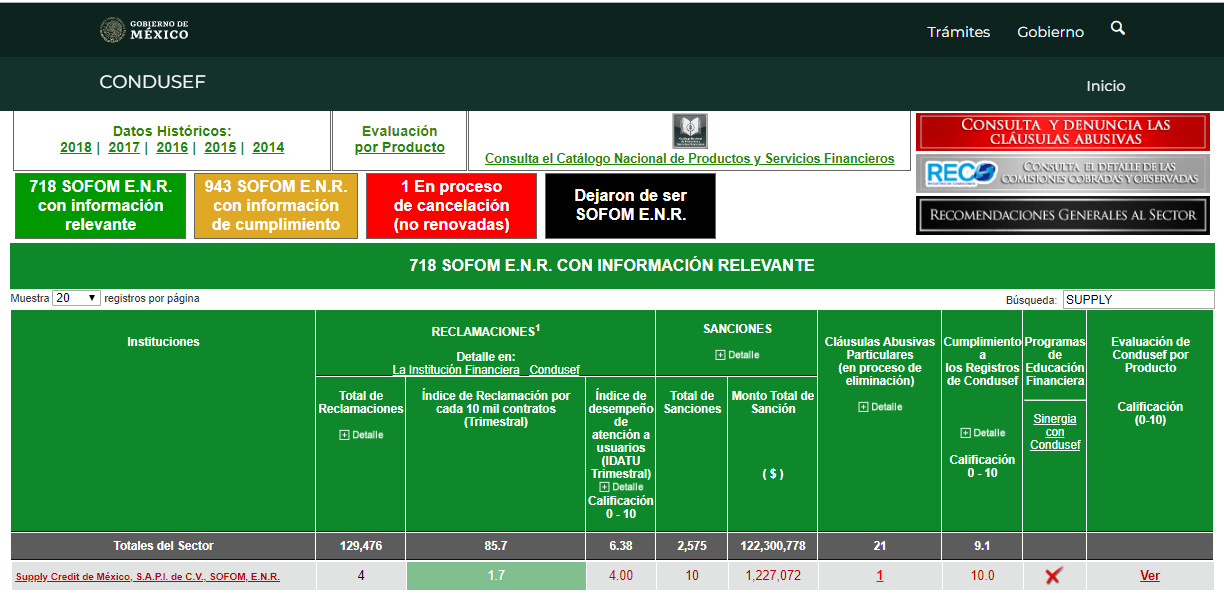Viewport: 1224px width, 603px height.
Task: Open the Trámites menu
Action: pyautogui.click(x=958, y=32)
